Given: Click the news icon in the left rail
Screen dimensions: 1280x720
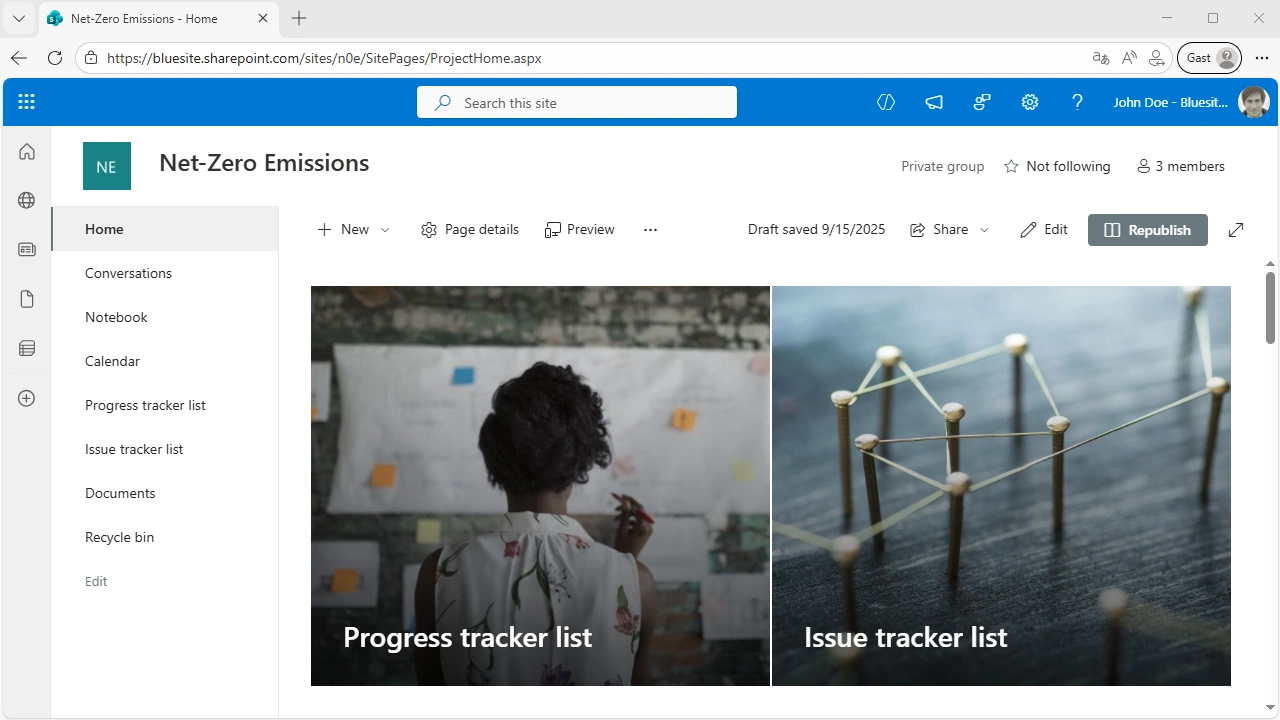Looking at the screenshot, I should pyautogui.click(x=26, y=249).
